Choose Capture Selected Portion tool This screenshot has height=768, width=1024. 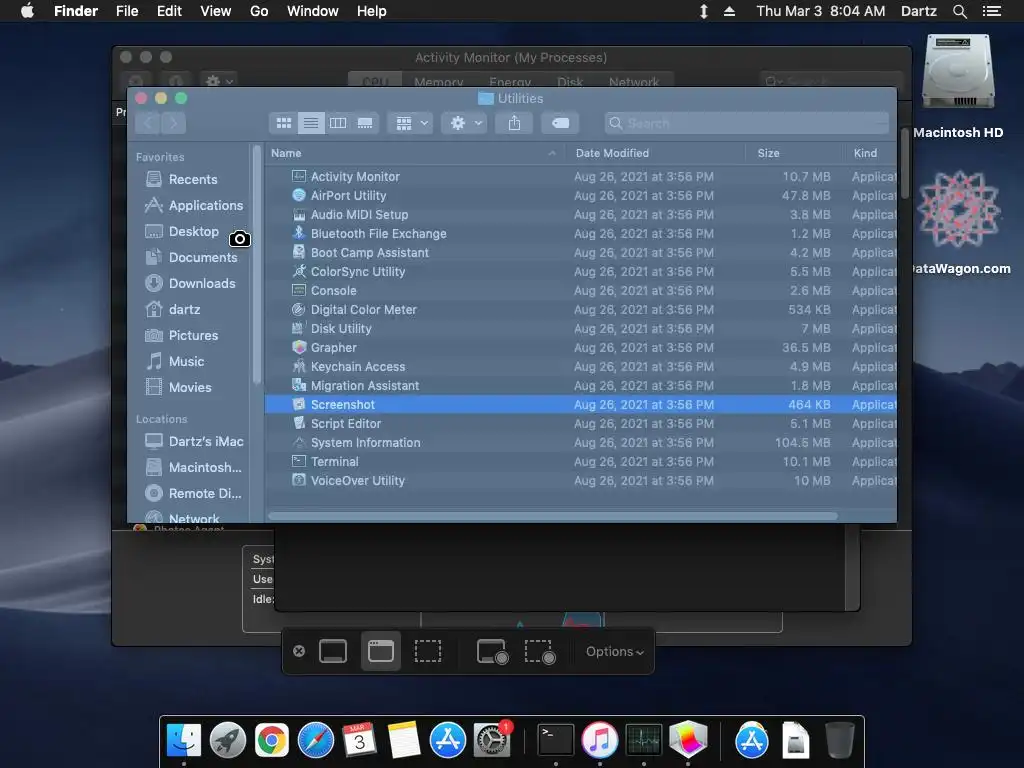[428, 651]
